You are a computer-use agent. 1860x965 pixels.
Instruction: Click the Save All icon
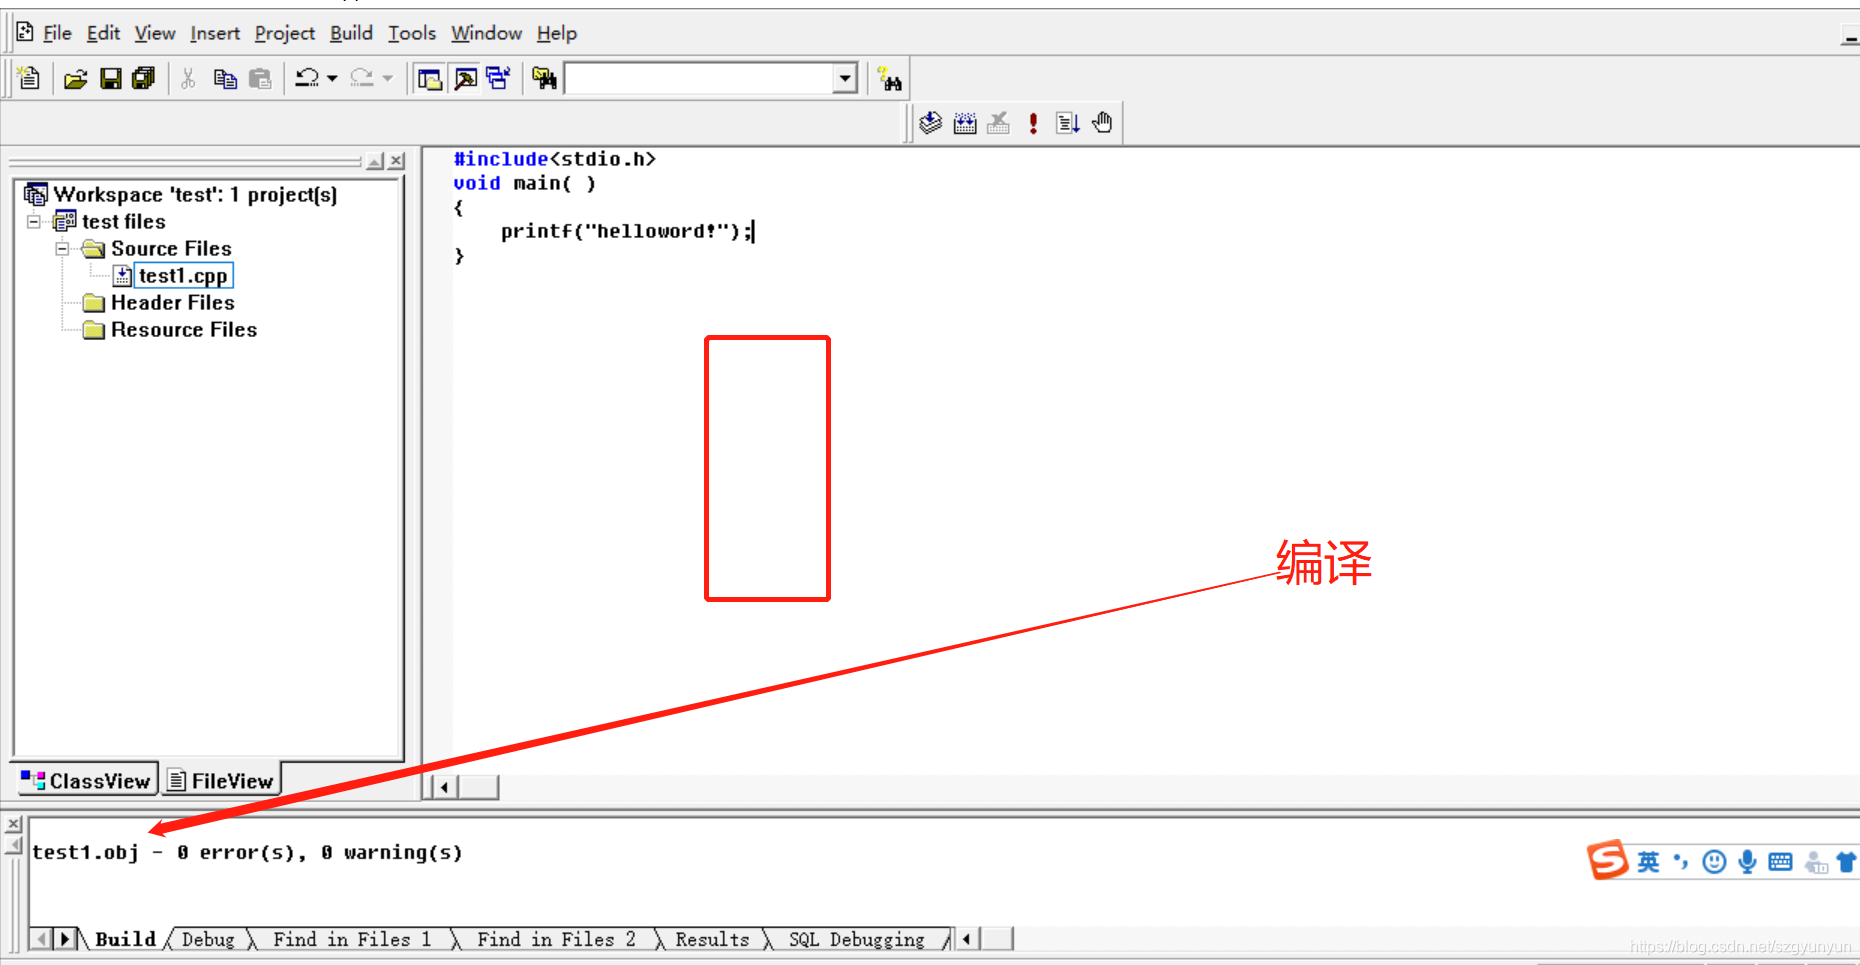[144, 78]
